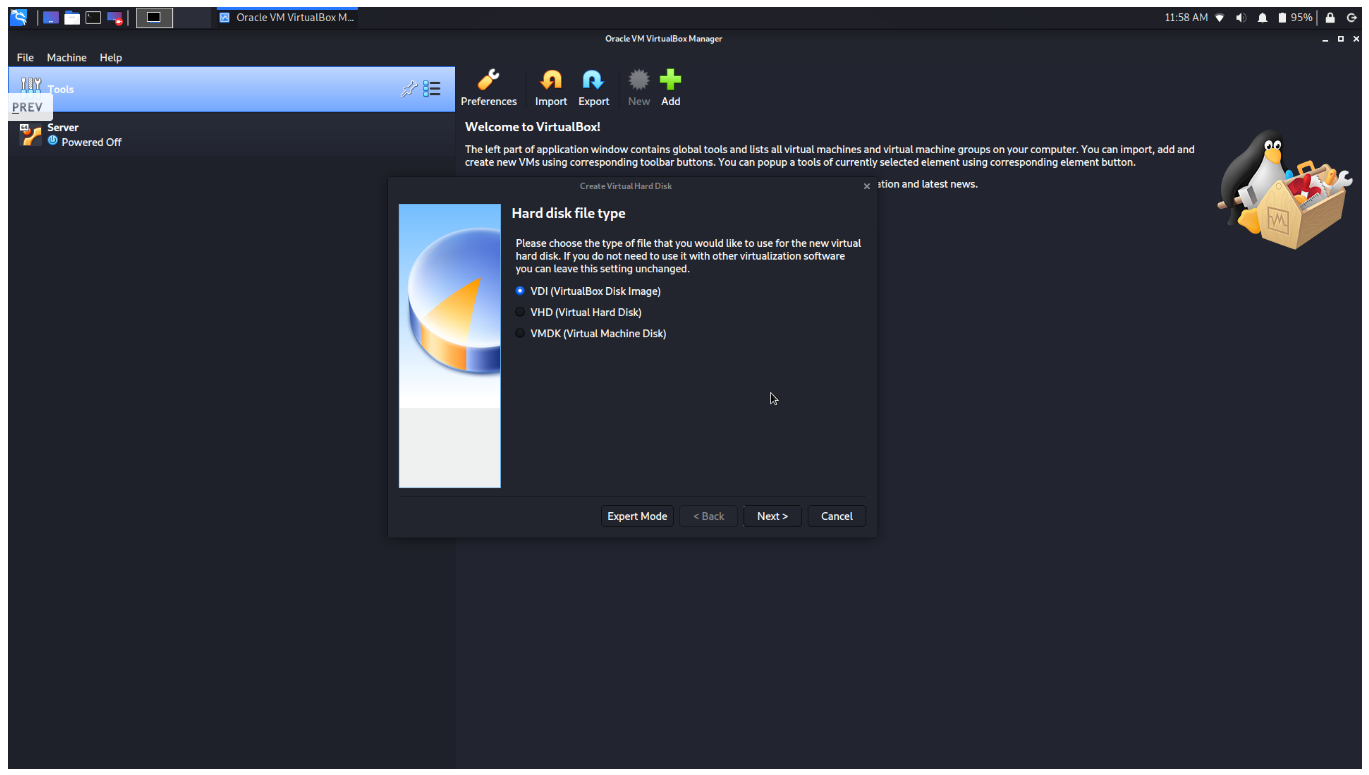Cancel the Create Virtual Hard Disk dialog

[837, 516]
